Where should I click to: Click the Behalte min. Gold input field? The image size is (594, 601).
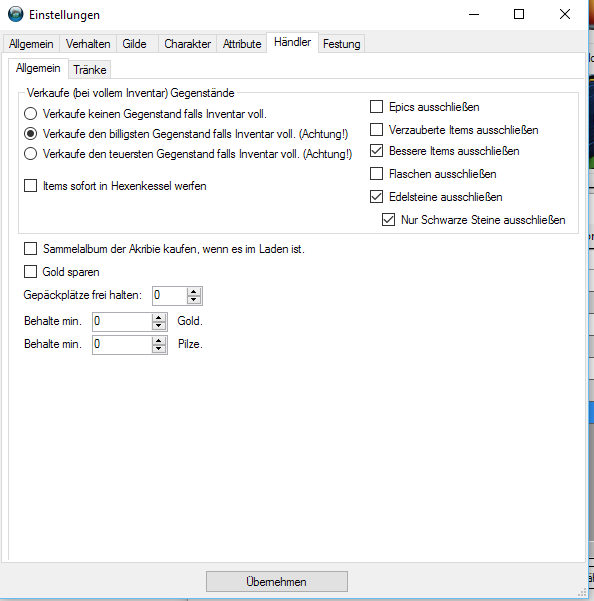tap(123, 321)
